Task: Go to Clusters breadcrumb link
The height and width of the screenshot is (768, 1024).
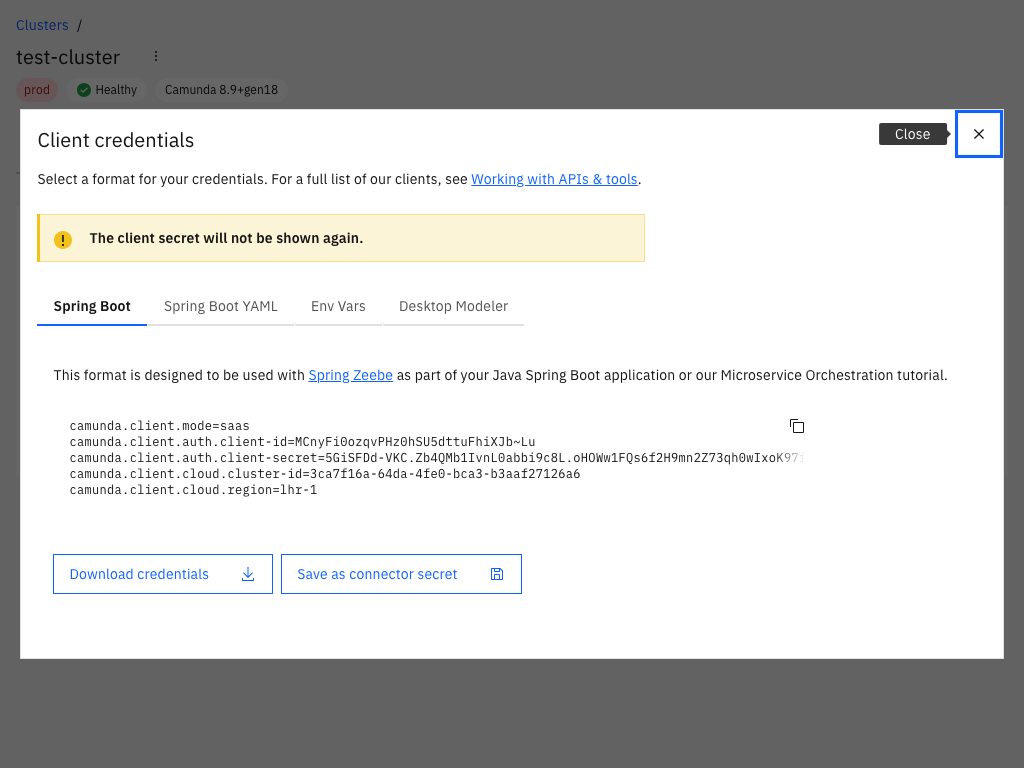Action: (42, 25)
